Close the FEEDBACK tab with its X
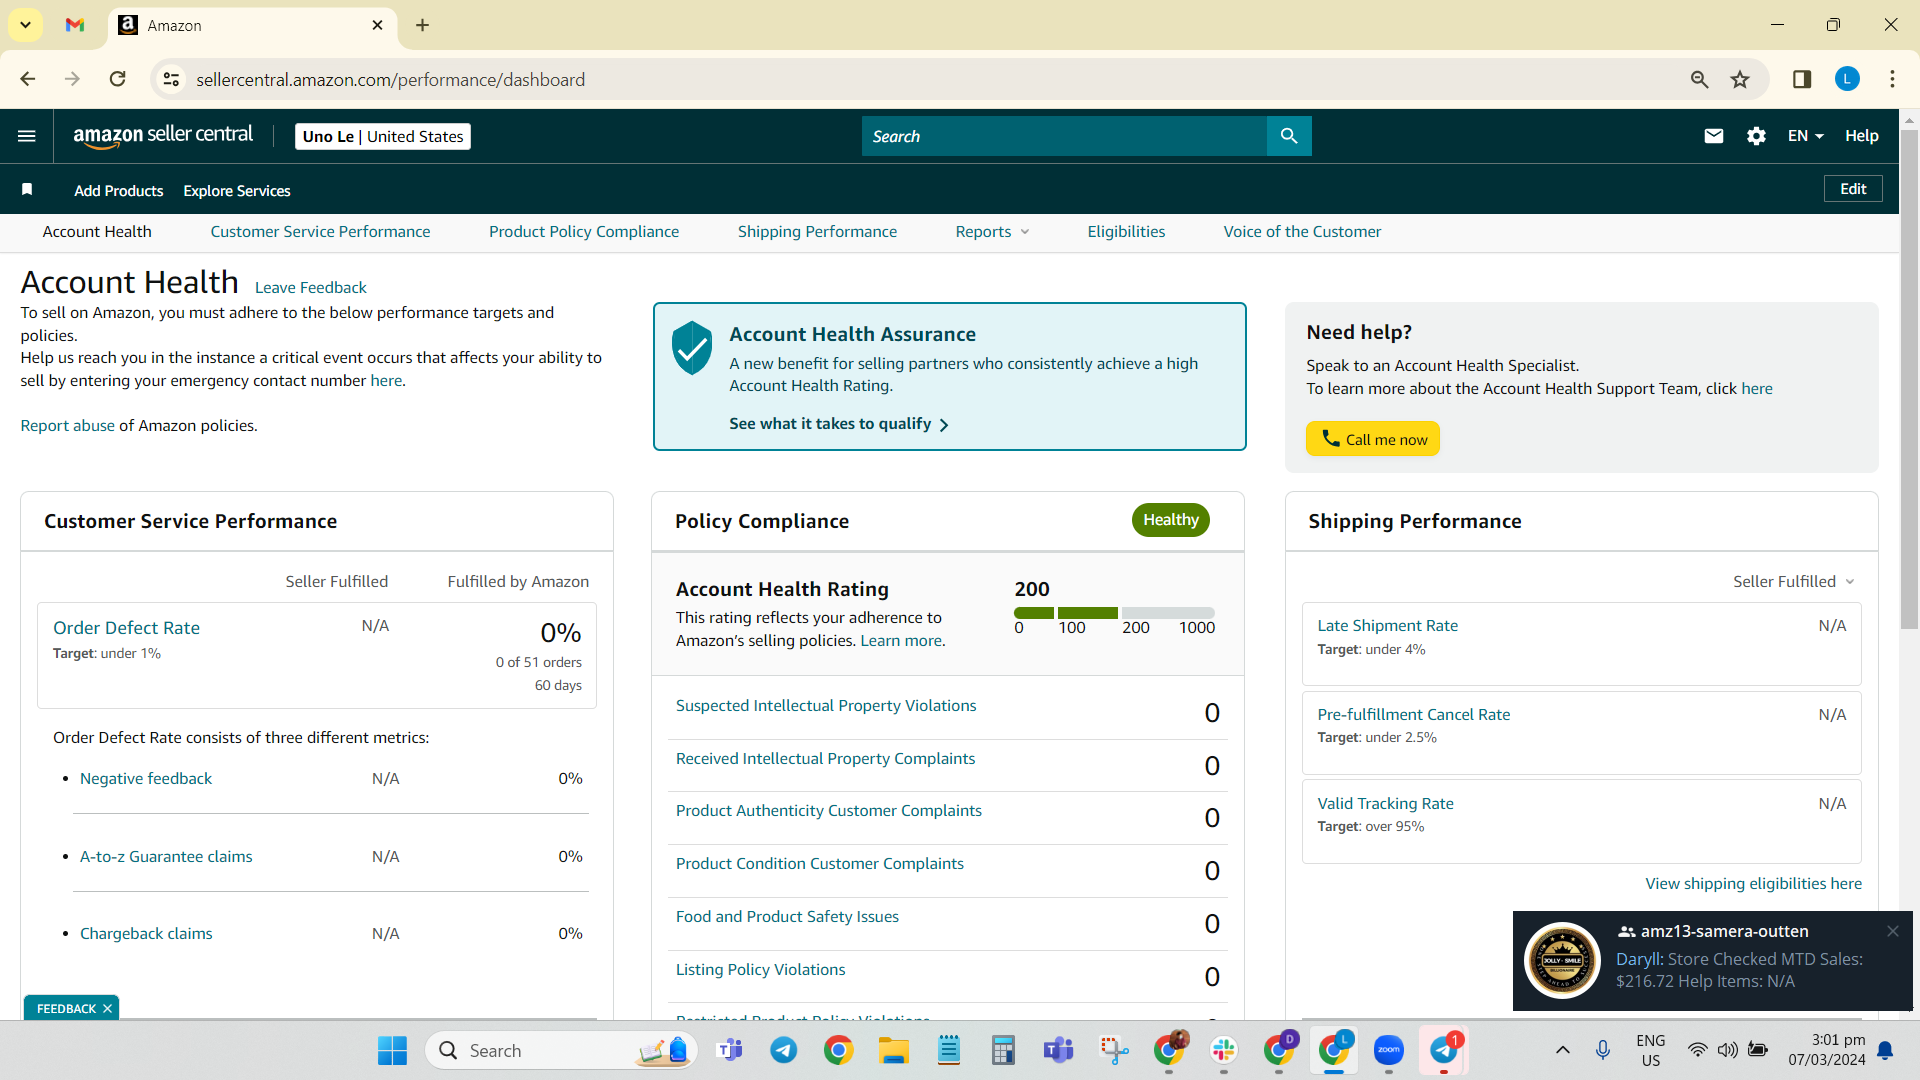This screenshot has height=1080, width=1920. [x=107, y=1009]
